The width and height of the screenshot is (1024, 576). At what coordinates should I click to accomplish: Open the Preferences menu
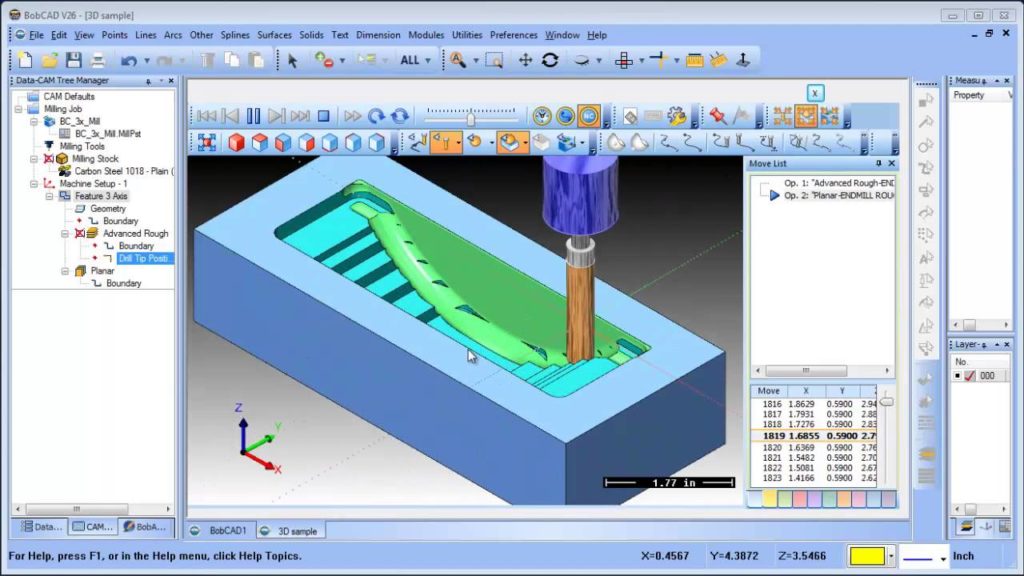pos(513,35)
